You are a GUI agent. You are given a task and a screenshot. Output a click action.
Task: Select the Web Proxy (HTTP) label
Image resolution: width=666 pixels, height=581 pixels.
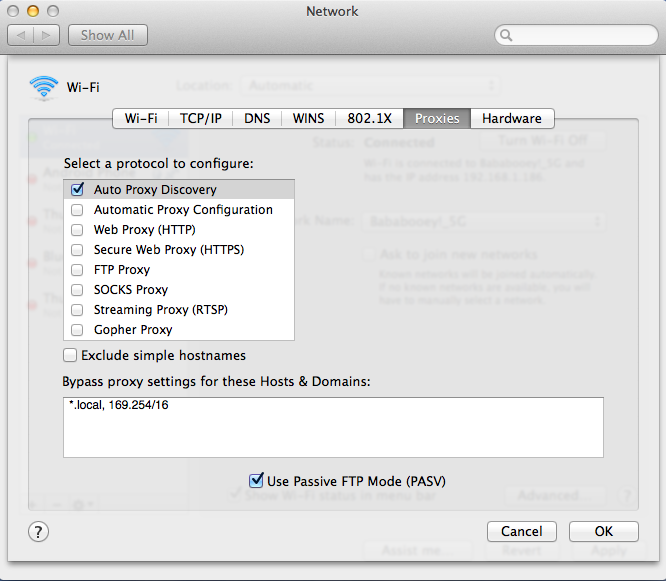pos(144,230)
